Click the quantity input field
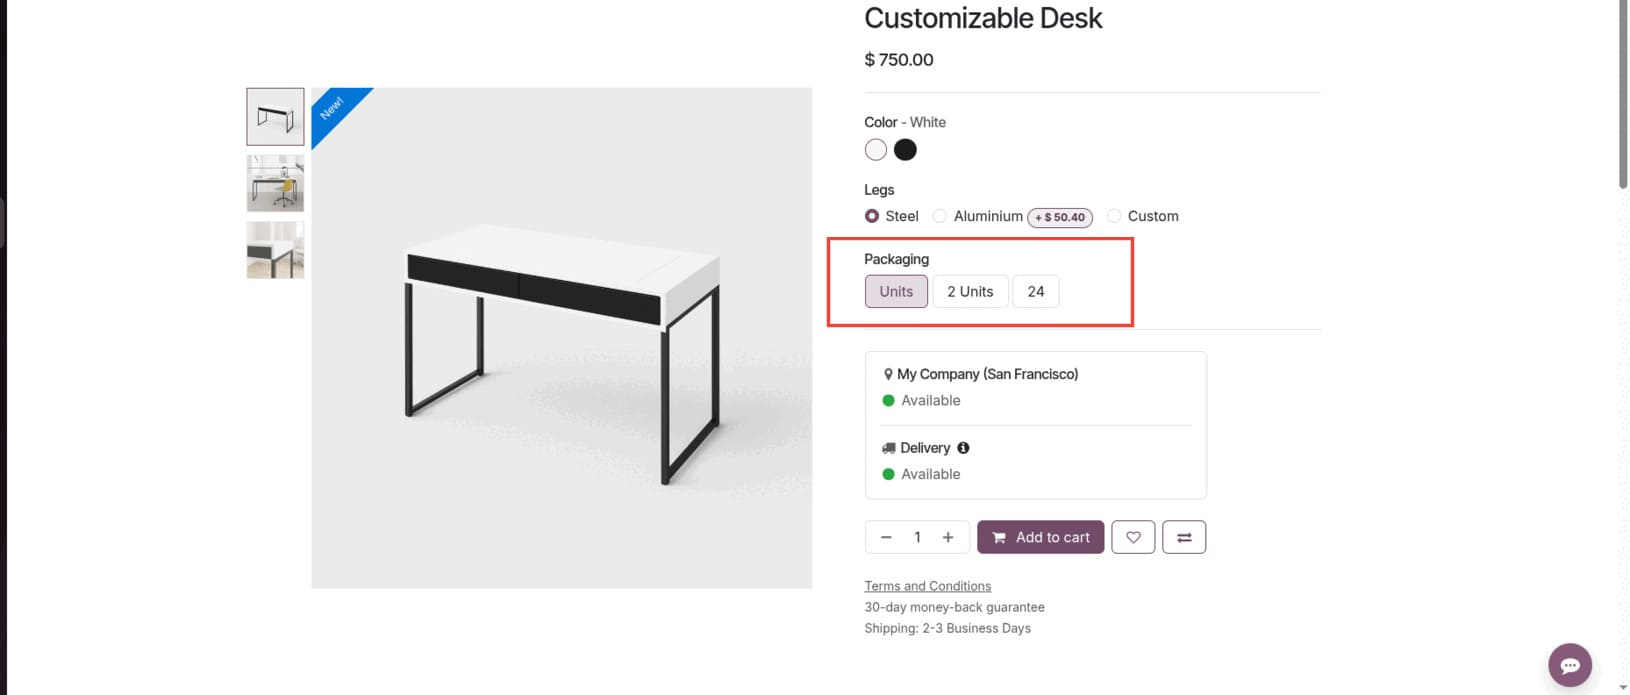 click(917, 537)
